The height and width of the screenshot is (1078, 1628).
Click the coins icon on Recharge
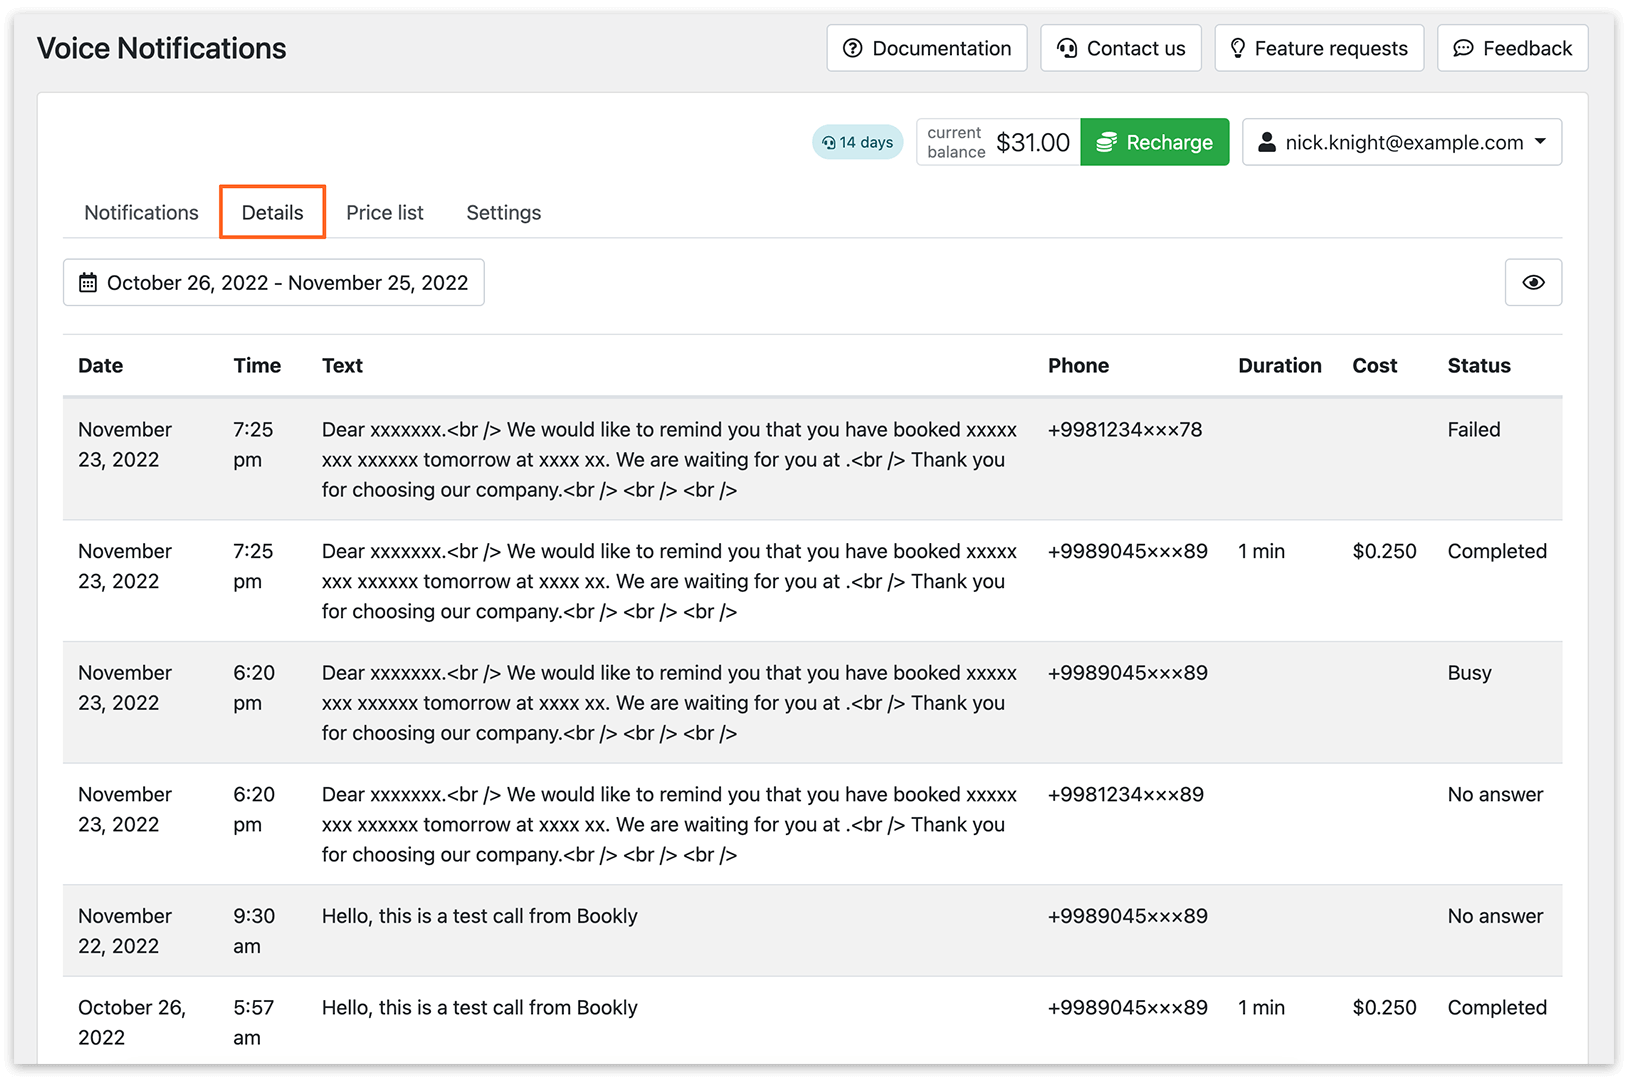pyautogui.click(x=1106, y=143)
